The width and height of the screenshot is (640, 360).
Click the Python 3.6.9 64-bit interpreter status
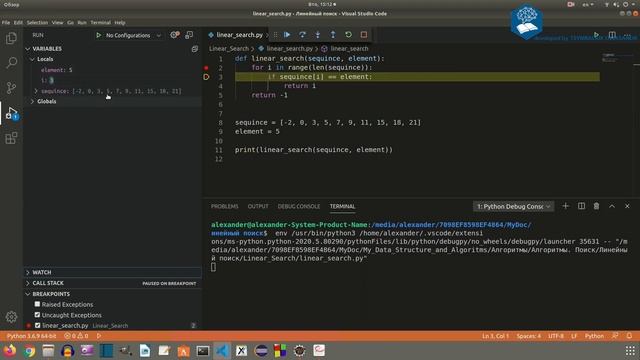(31, 336)
